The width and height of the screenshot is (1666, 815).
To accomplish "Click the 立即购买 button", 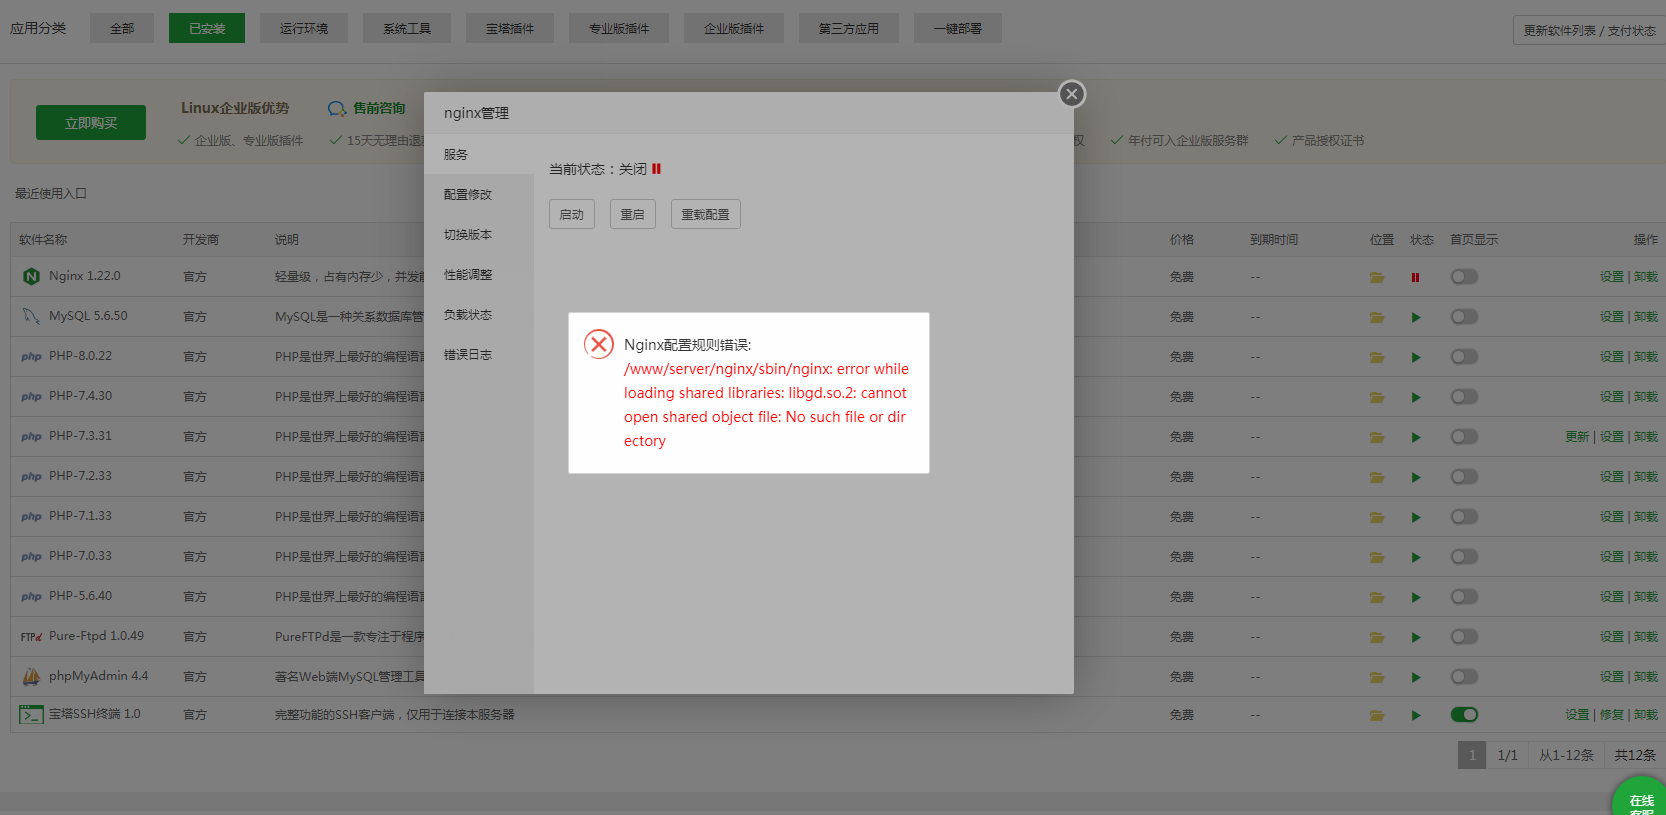I will click(91, 122).
